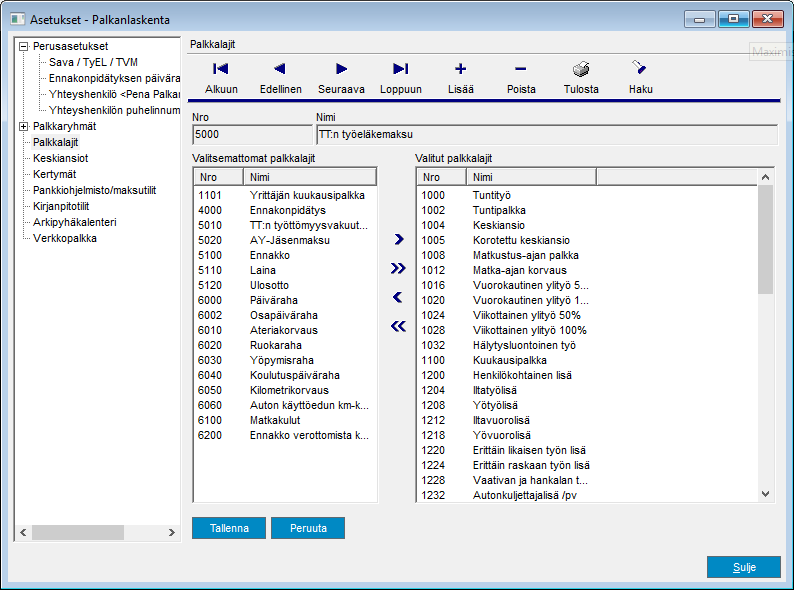Click the Nimi input field

tap(547, 135)
